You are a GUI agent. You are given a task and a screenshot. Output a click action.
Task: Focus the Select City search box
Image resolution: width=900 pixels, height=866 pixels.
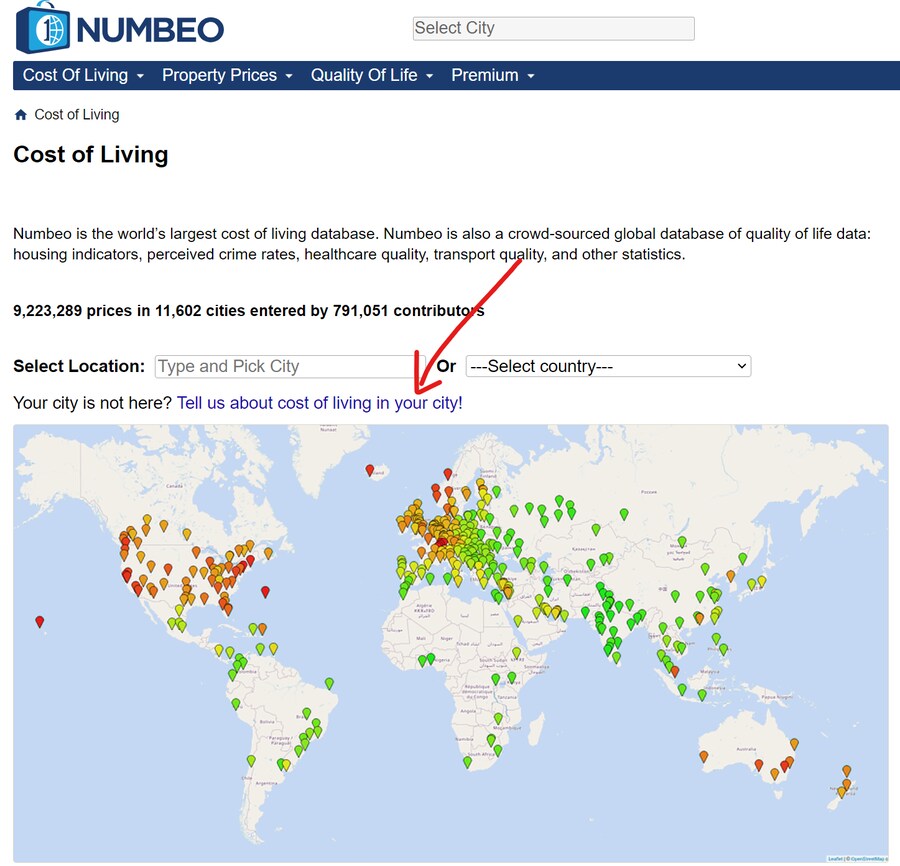point(553,28)
